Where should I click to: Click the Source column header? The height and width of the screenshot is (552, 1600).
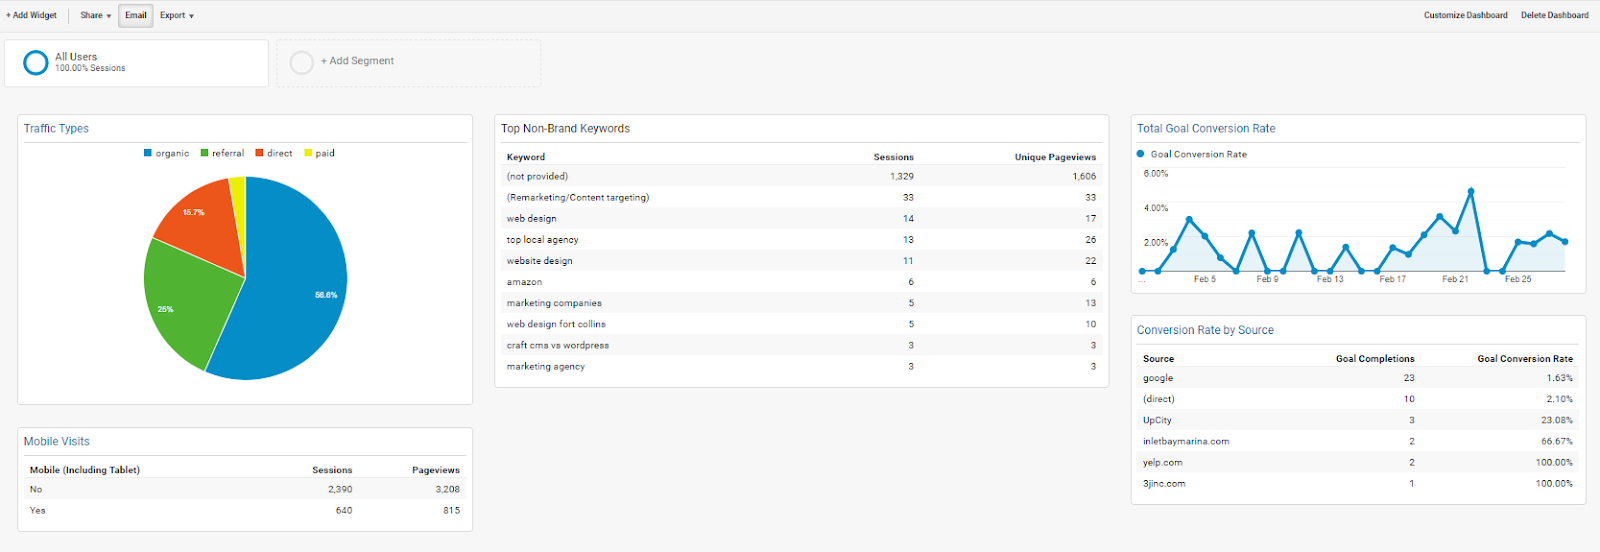(1159, 358)
